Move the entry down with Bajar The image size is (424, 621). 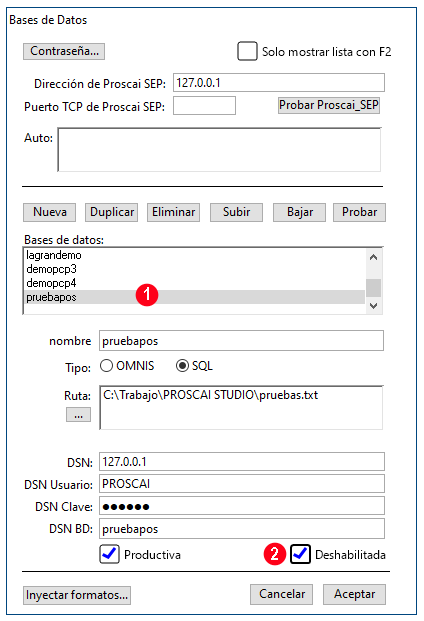299,212
